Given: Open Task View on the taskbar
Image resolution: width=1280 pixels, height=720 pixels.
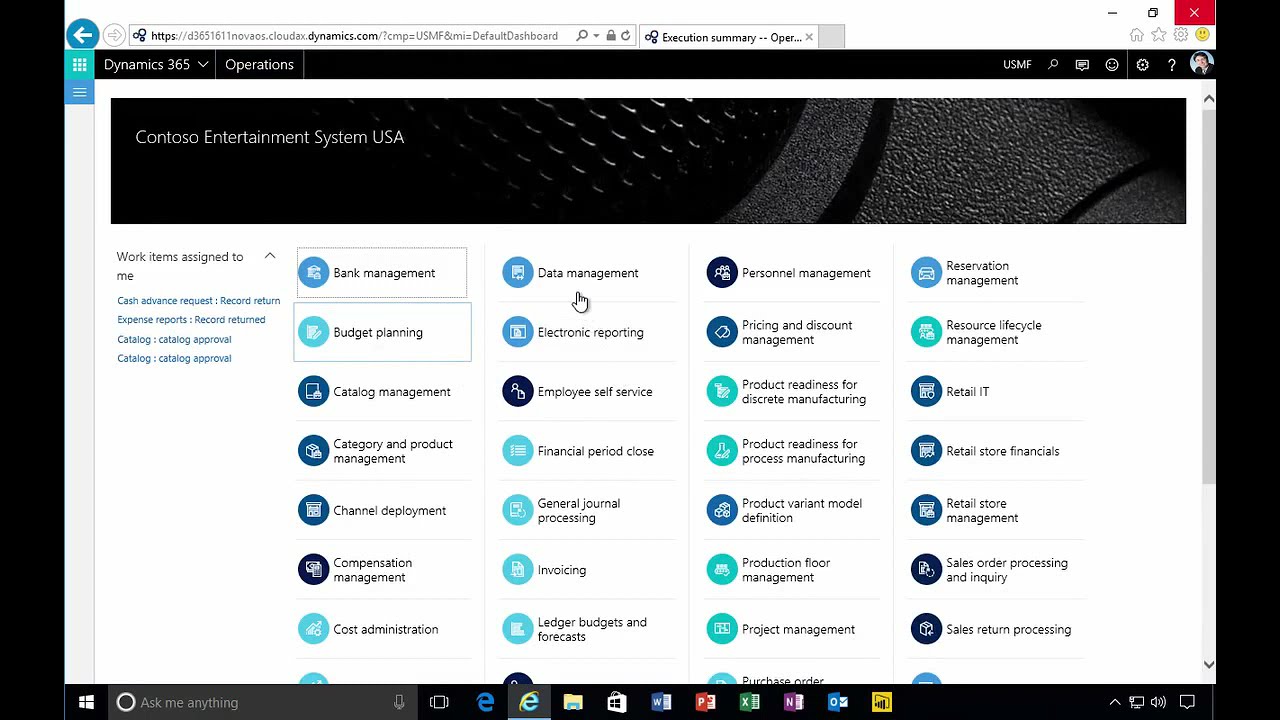Looking at the screenshot, I should pyautogui.click(x=439, y=702).
